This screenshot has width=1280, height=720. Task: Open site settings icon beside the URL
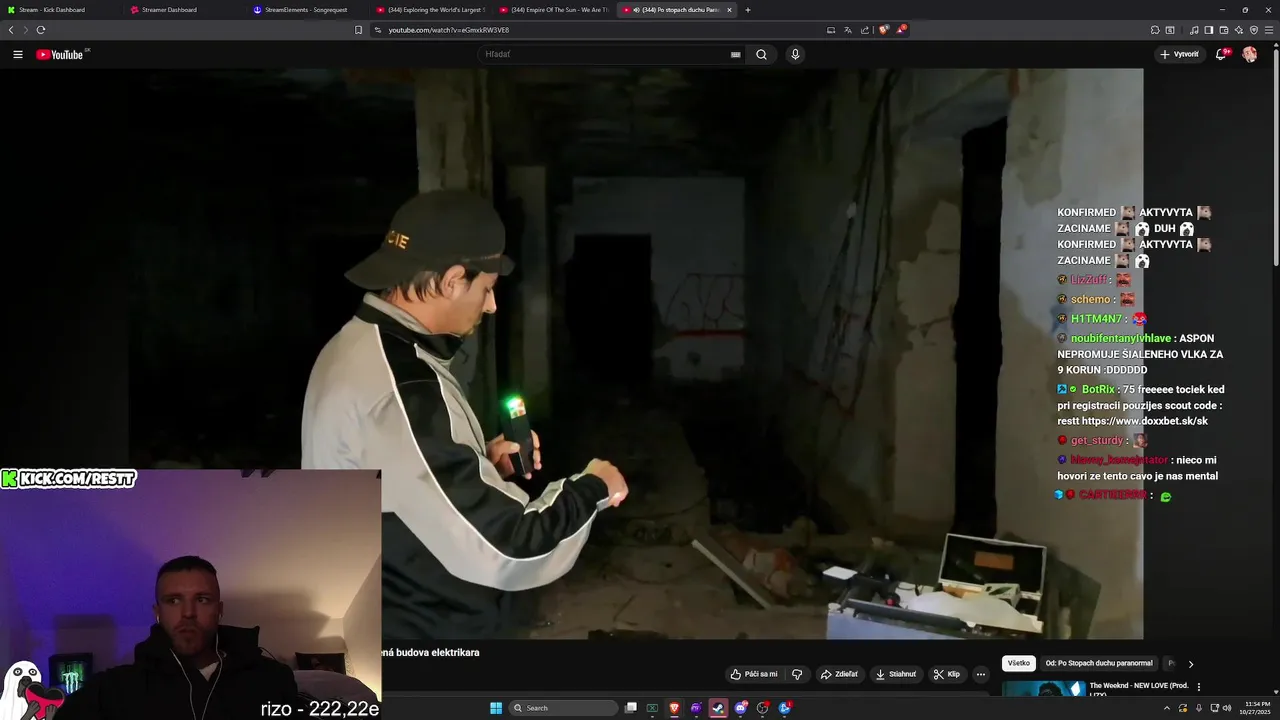click(x=377, y=30)
